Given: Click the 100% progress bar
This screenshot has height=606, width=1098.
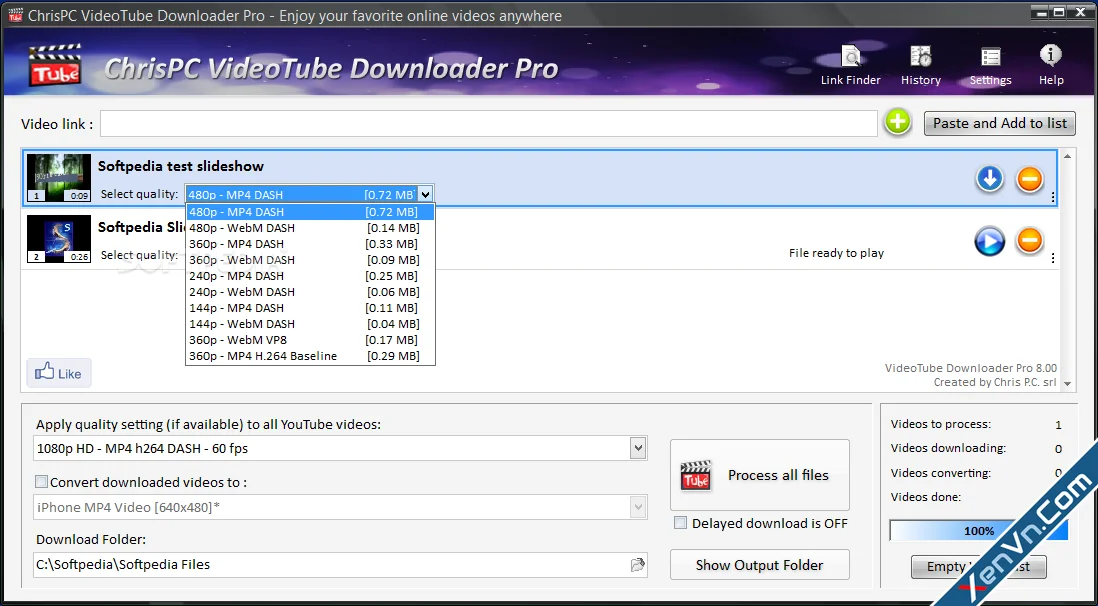Looking at the screenshot, I should pyautogui.click(x=978, y=530).
